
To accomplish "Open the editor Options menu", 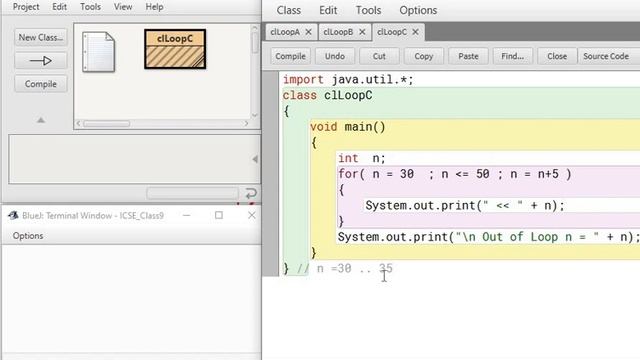I will pos(418,10).
